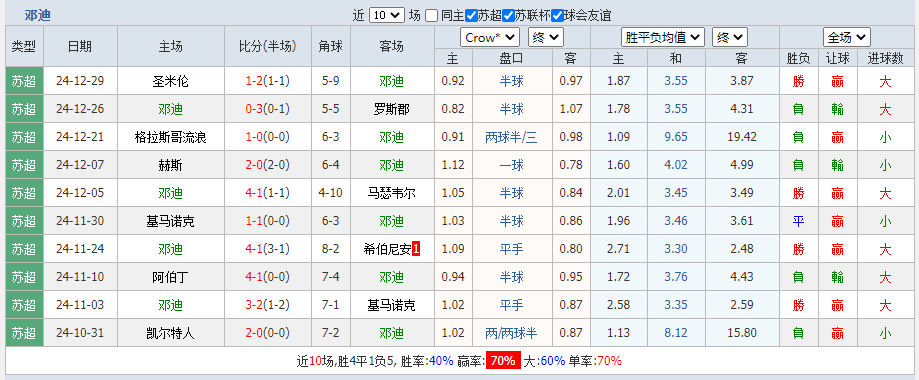919x380 pixels.
Task: Click the 类型 column header
Action: tap(25, 46)
